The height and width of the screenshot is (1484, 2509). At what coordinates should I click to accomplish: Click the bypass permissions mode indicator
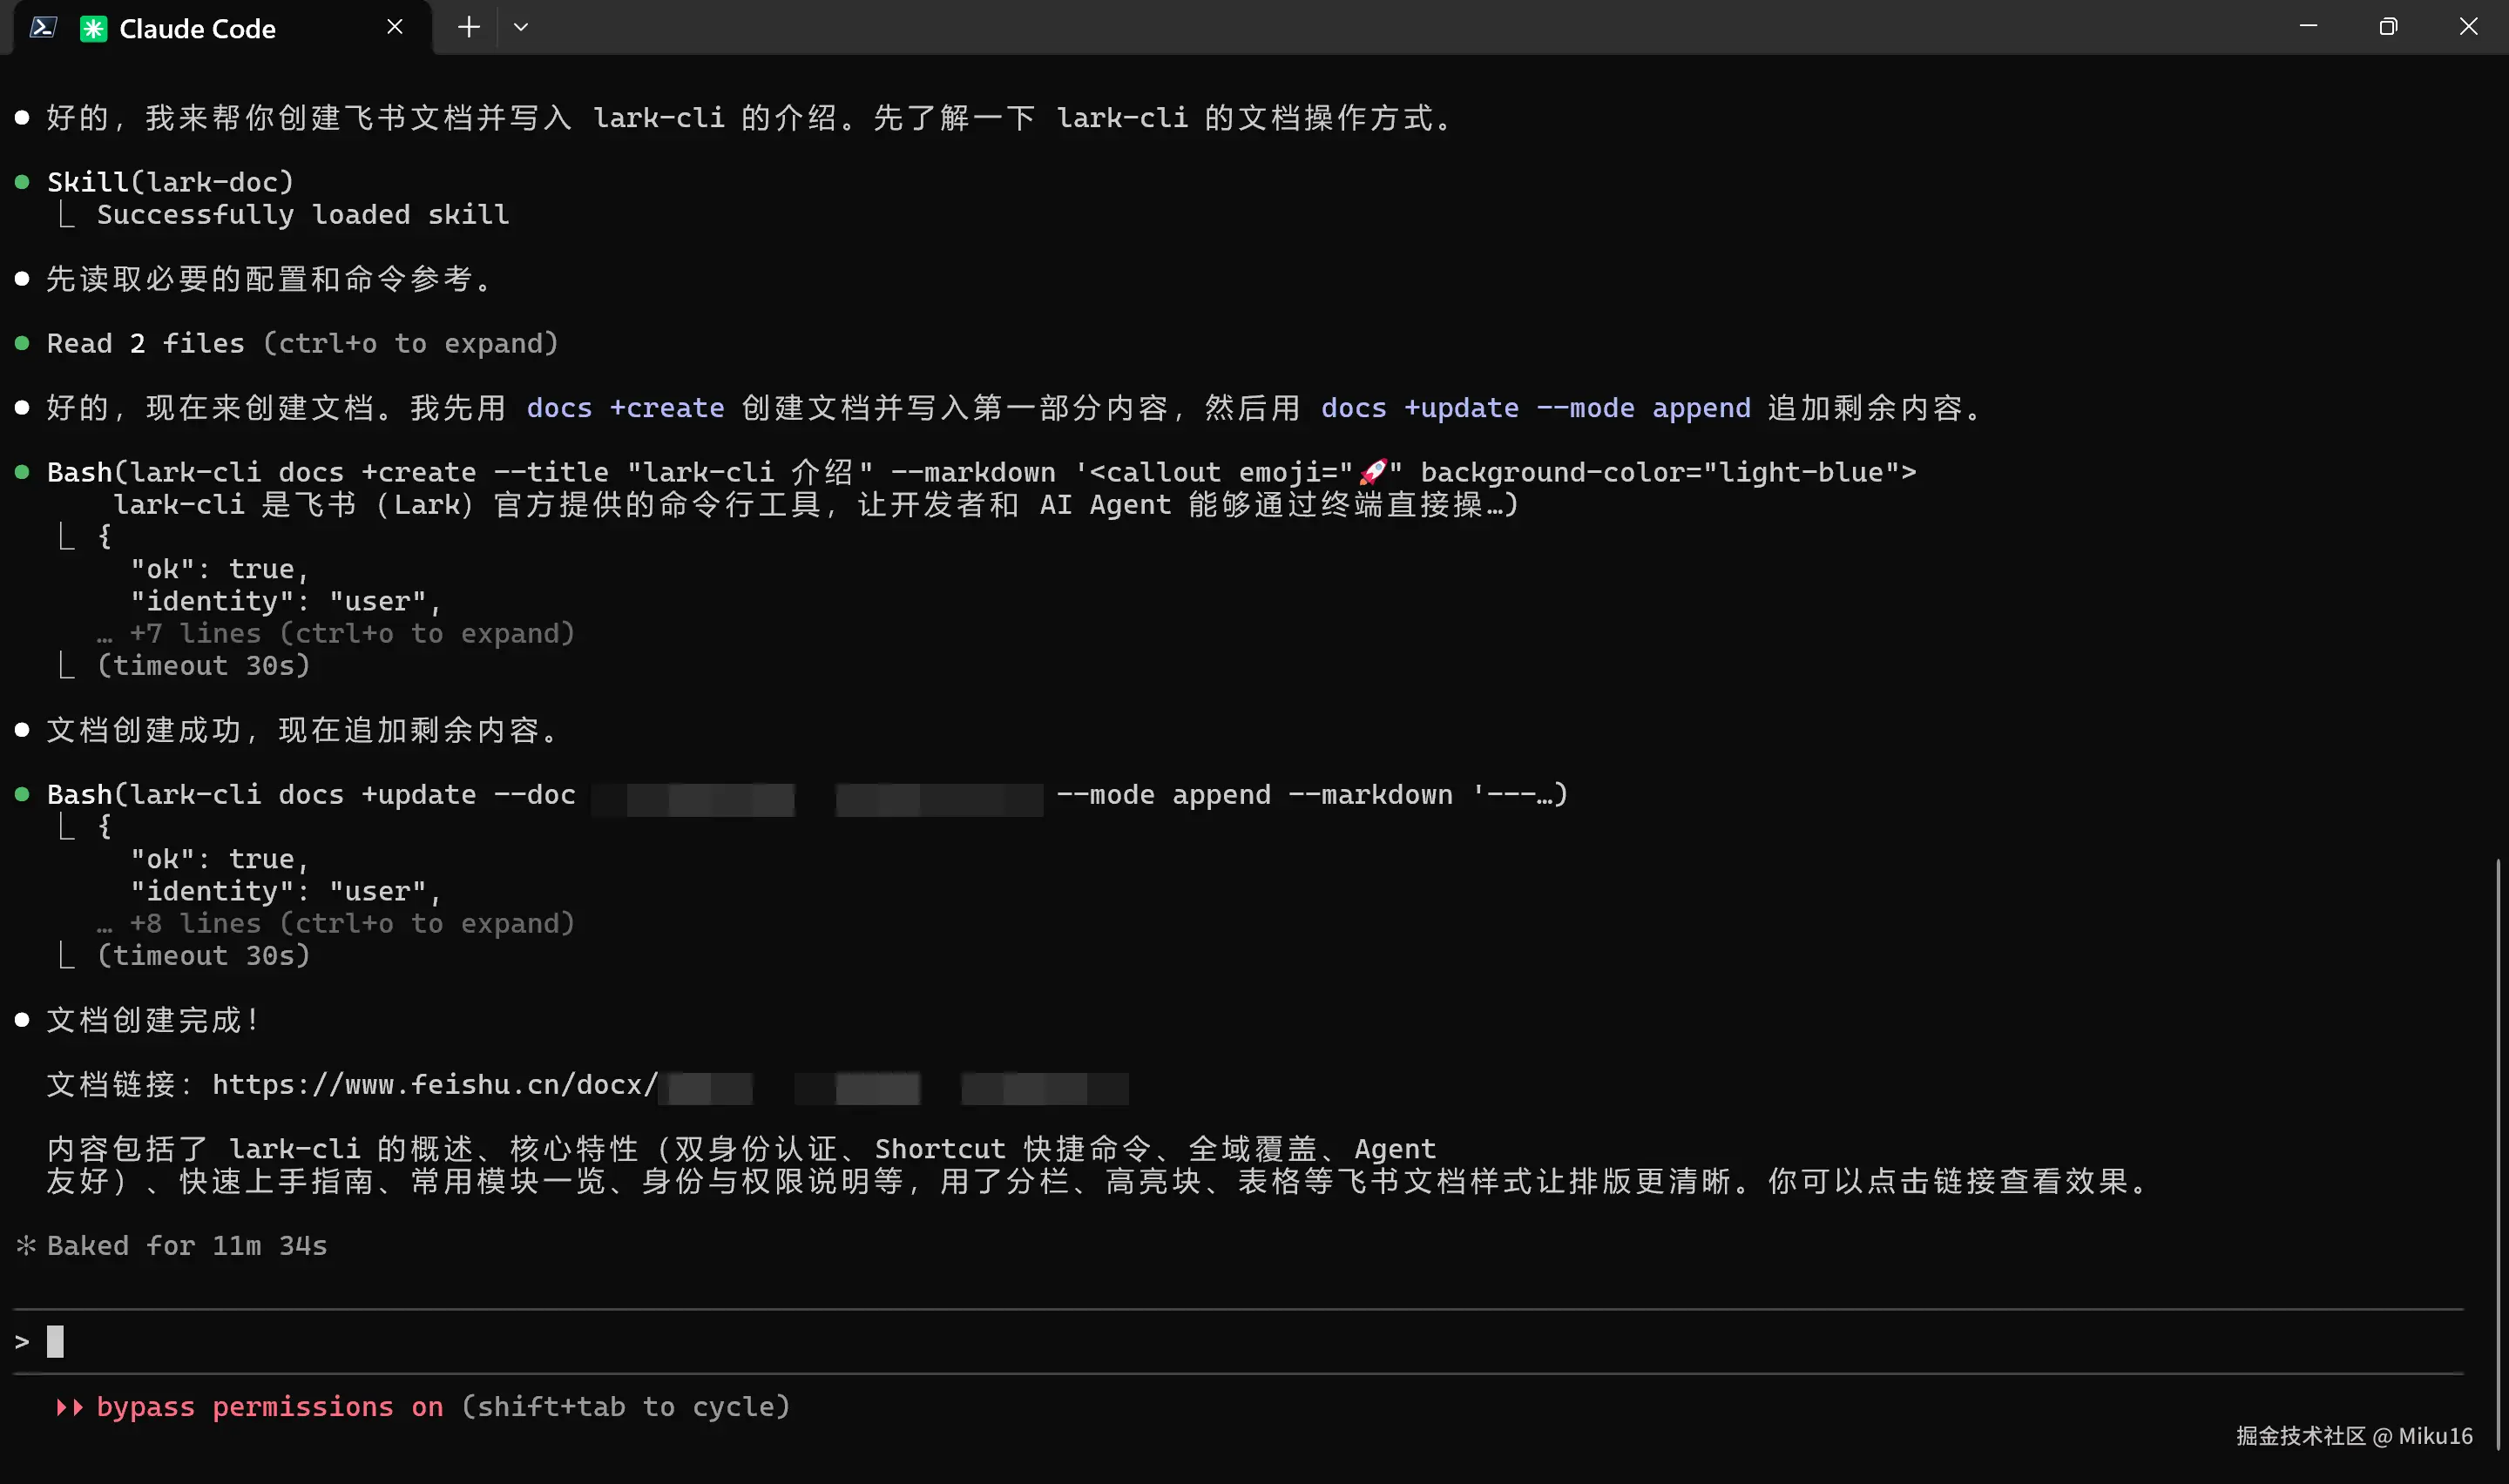point(270,1406)
